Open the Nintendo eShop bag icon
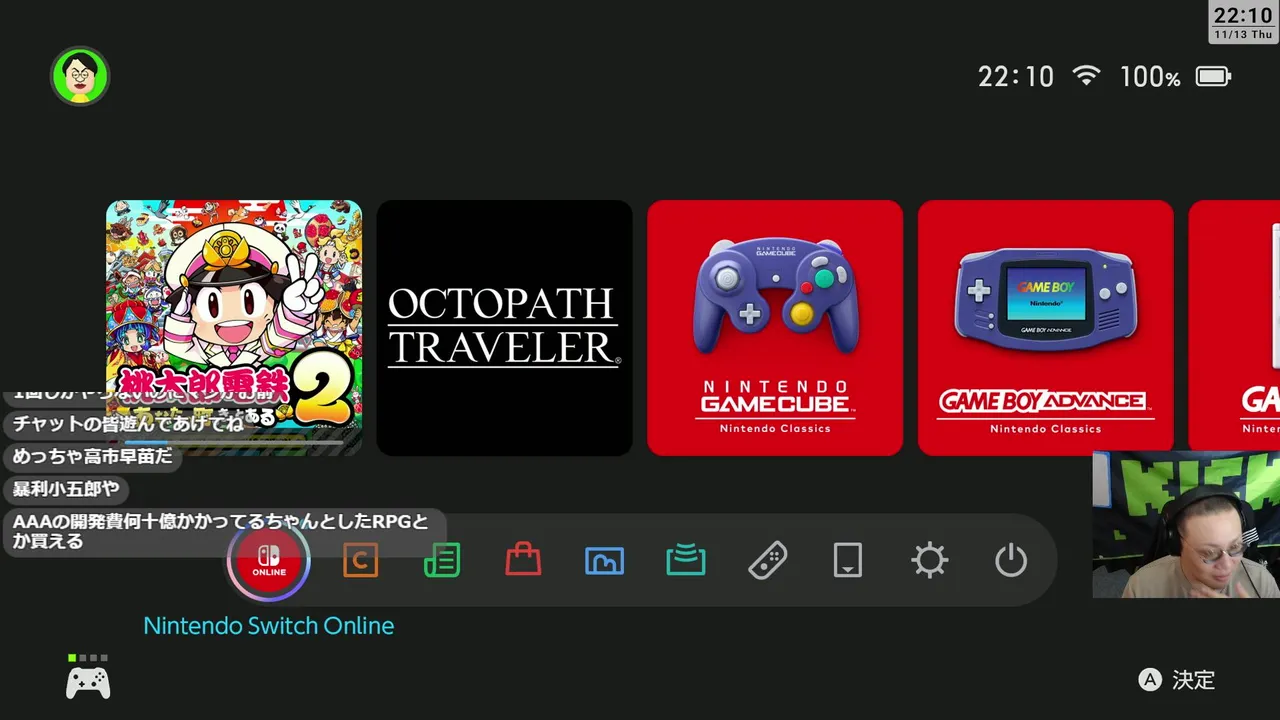Viewport: 1280px width, 720px height. (x=523, y=560)
